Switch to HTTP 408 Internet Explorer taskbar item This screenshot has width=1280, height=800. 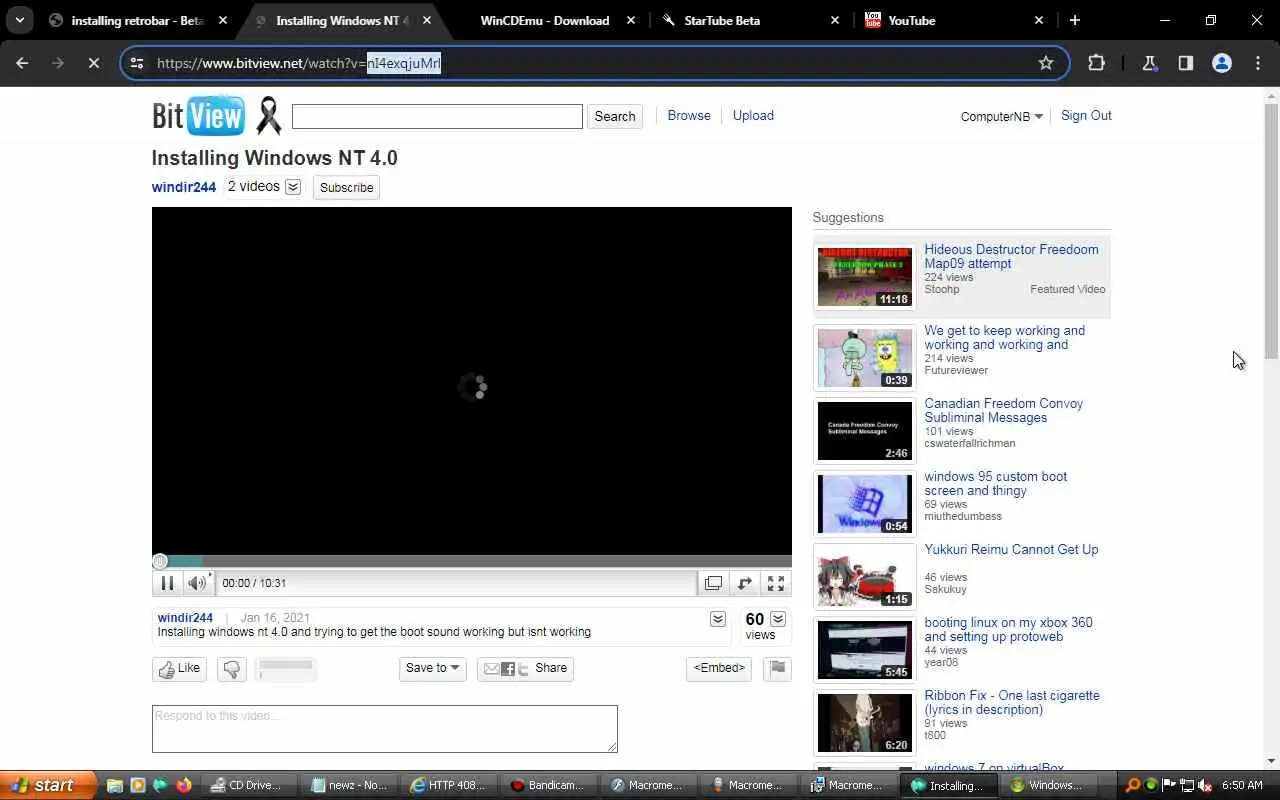pyautogui.click(x=449, y=785)
